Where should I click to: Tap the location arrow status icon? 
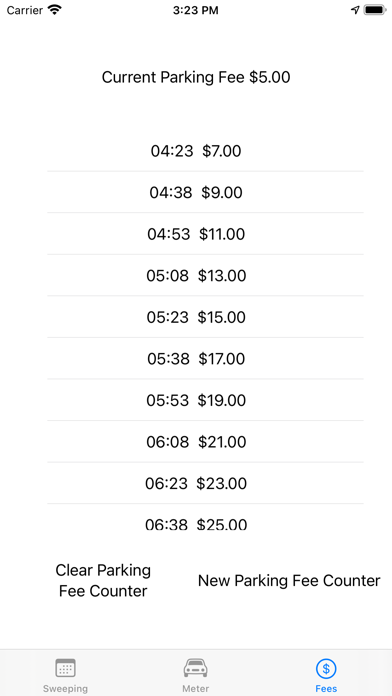[355, 10]
